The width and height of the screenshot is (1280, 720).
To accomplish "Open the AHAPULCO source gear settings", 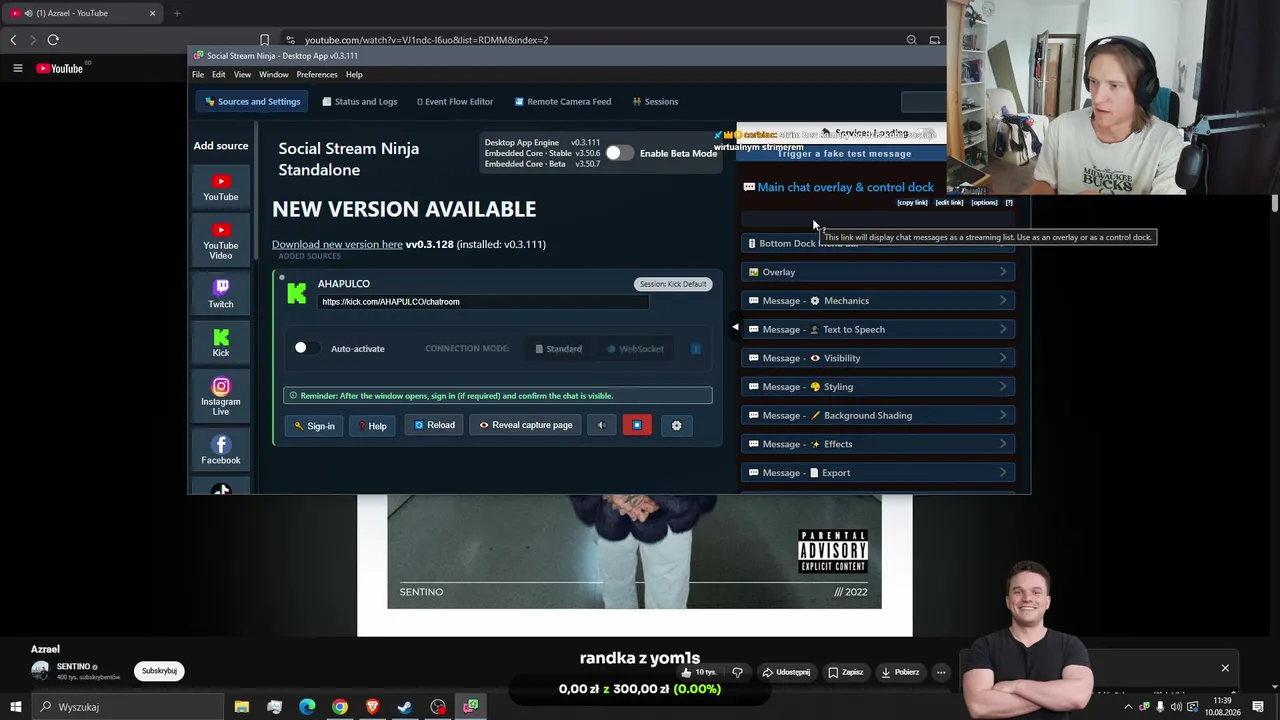I will (676, 425).
